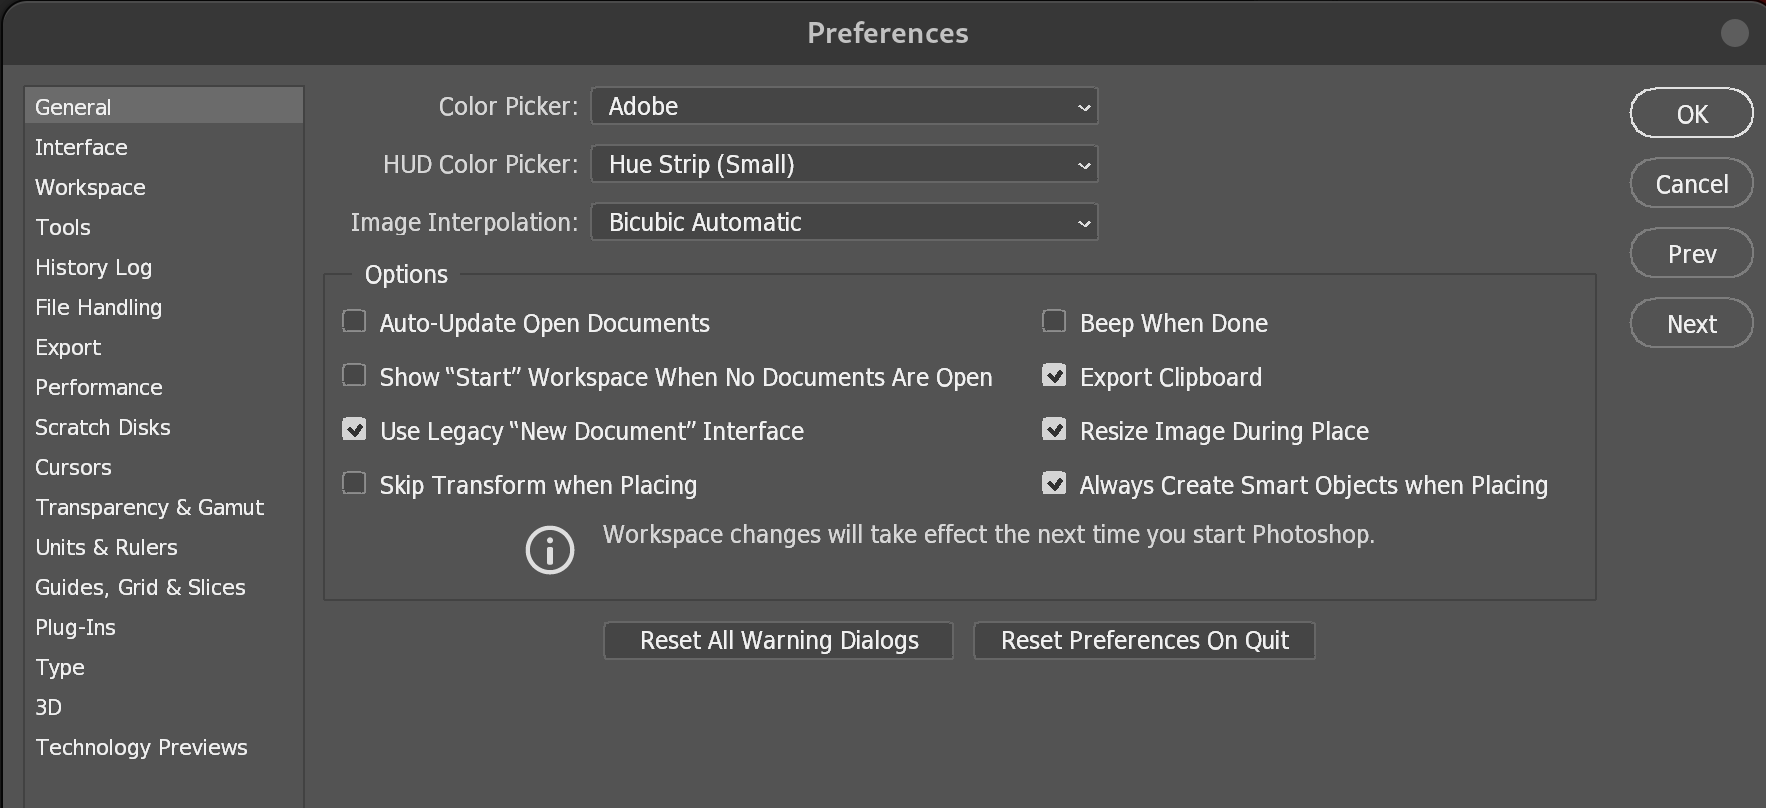Switch to the Interface preferences section
1766x808 pixels.
82,147
